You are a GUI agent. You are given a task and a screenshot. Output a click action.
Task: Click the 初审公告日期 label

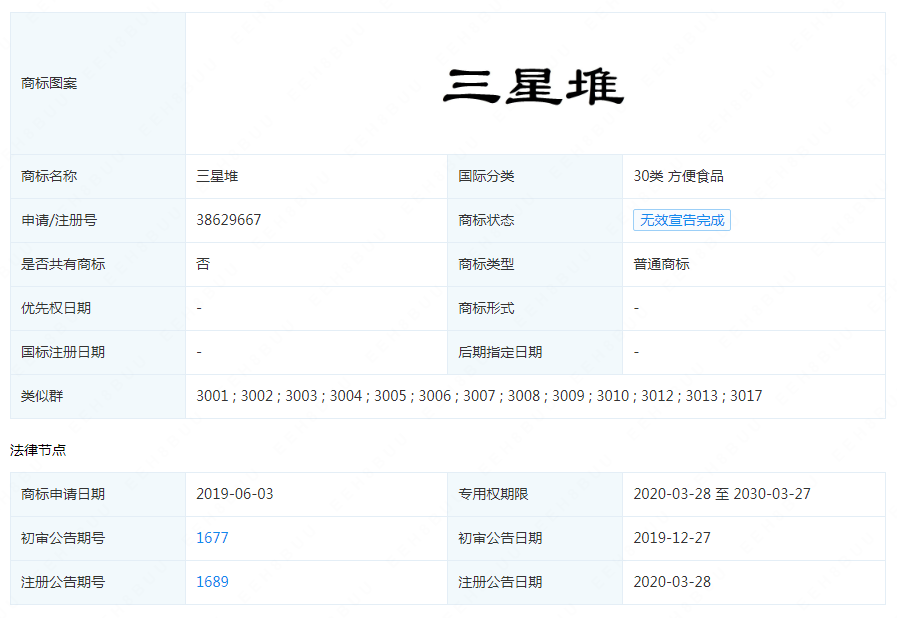pos(500,538)
